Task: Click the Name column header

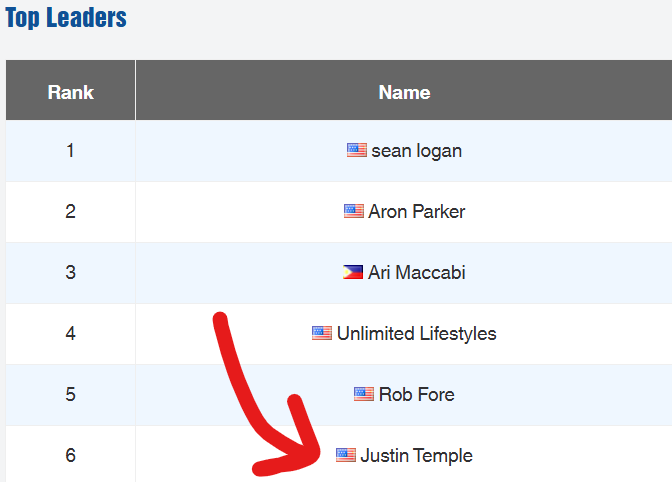Action: pyautogui.click(x=404, y=92)
